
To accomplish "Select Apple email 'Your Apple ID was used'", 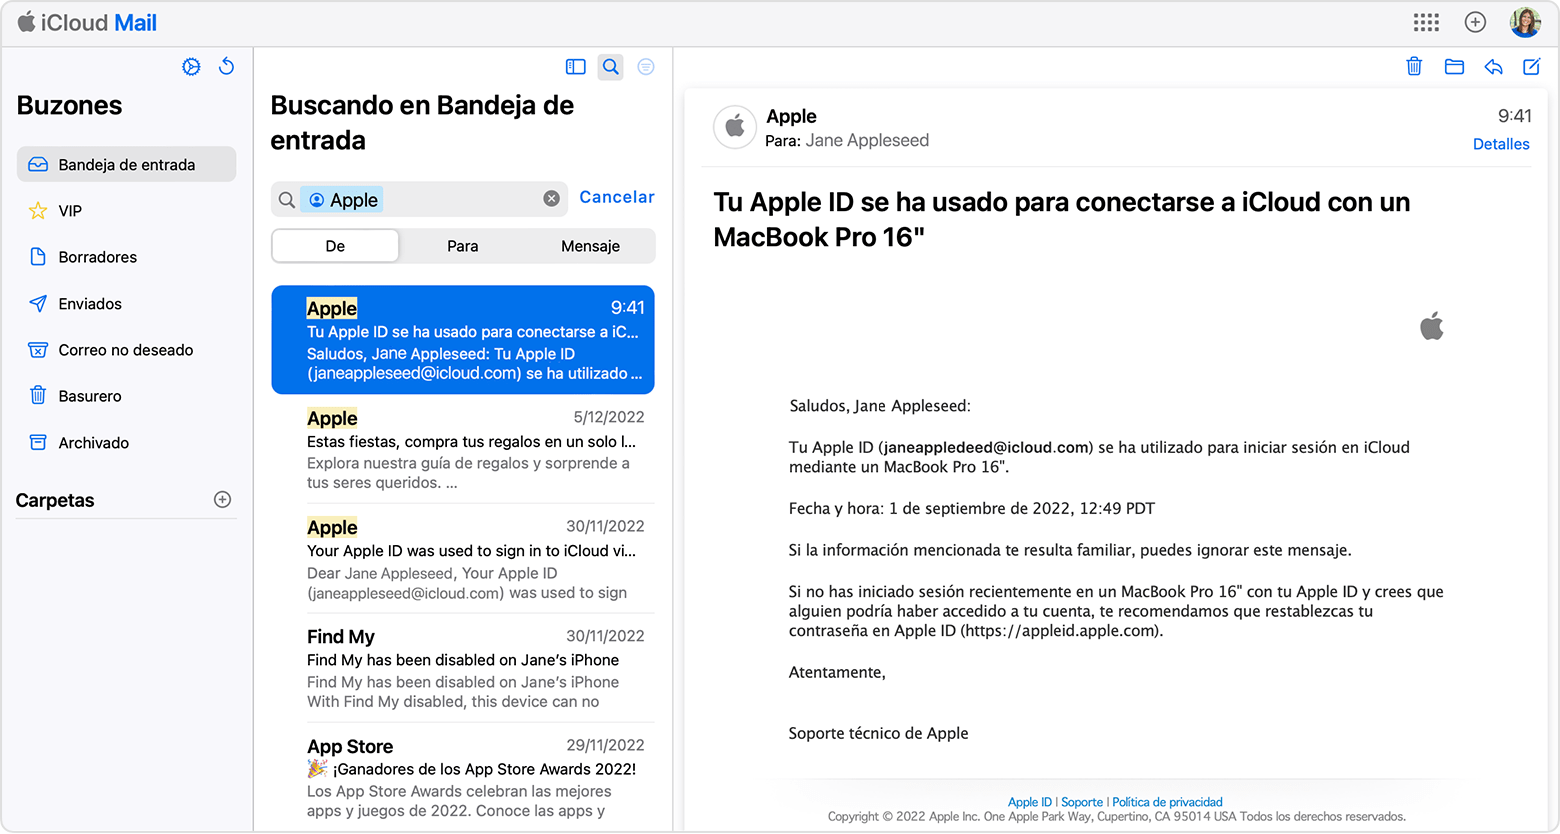I will click(x=463, y=559).
